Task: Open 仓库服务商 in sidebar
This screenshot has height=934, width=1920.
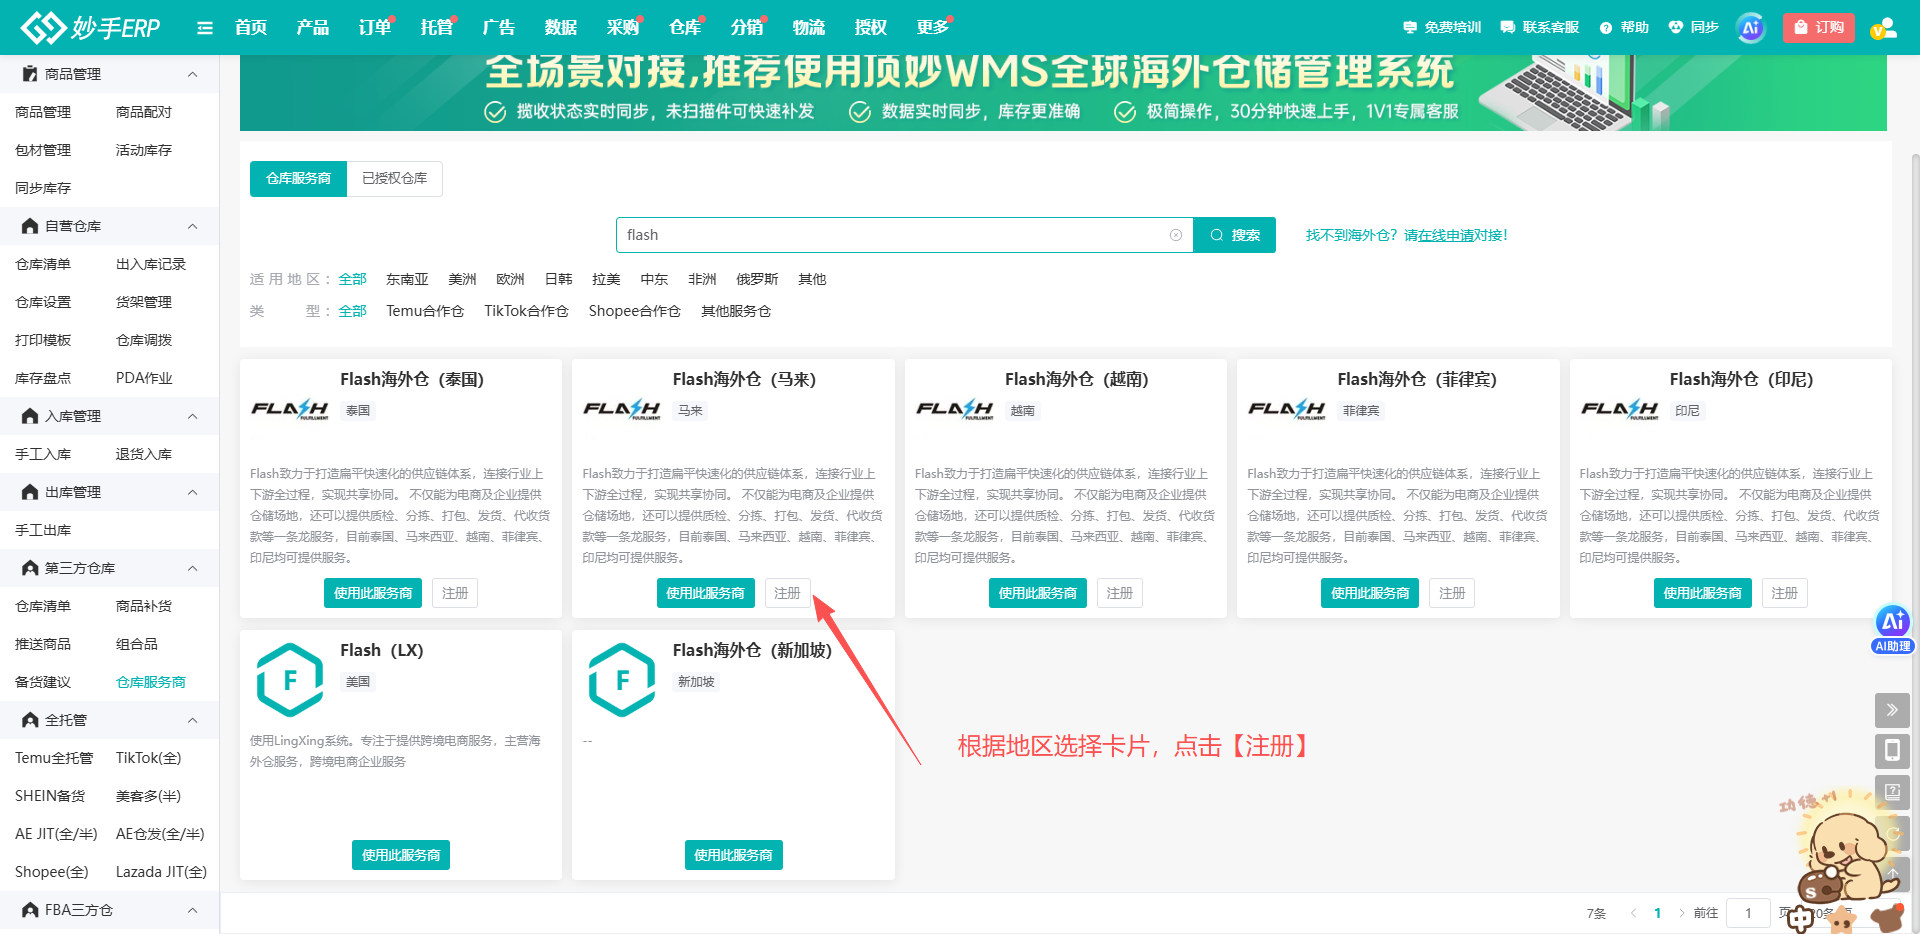Action: click(151, 682)
